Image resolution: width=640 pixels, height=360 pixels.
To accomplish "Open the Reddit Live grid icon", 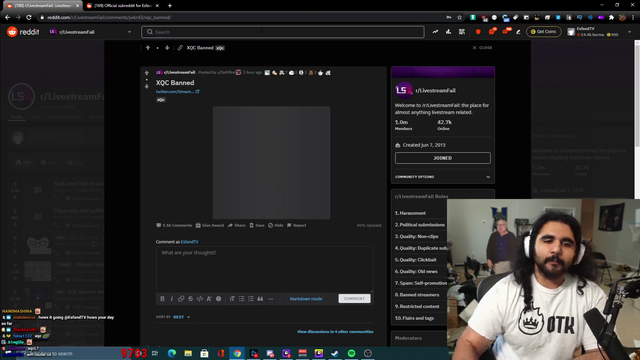I will point(462,32).
